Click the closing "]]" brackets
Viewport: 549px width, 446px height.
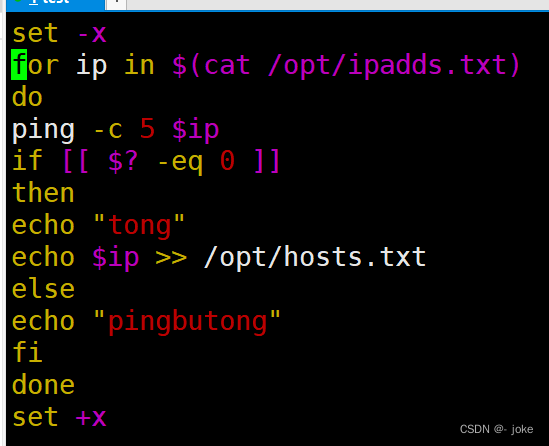pos(267,161)
